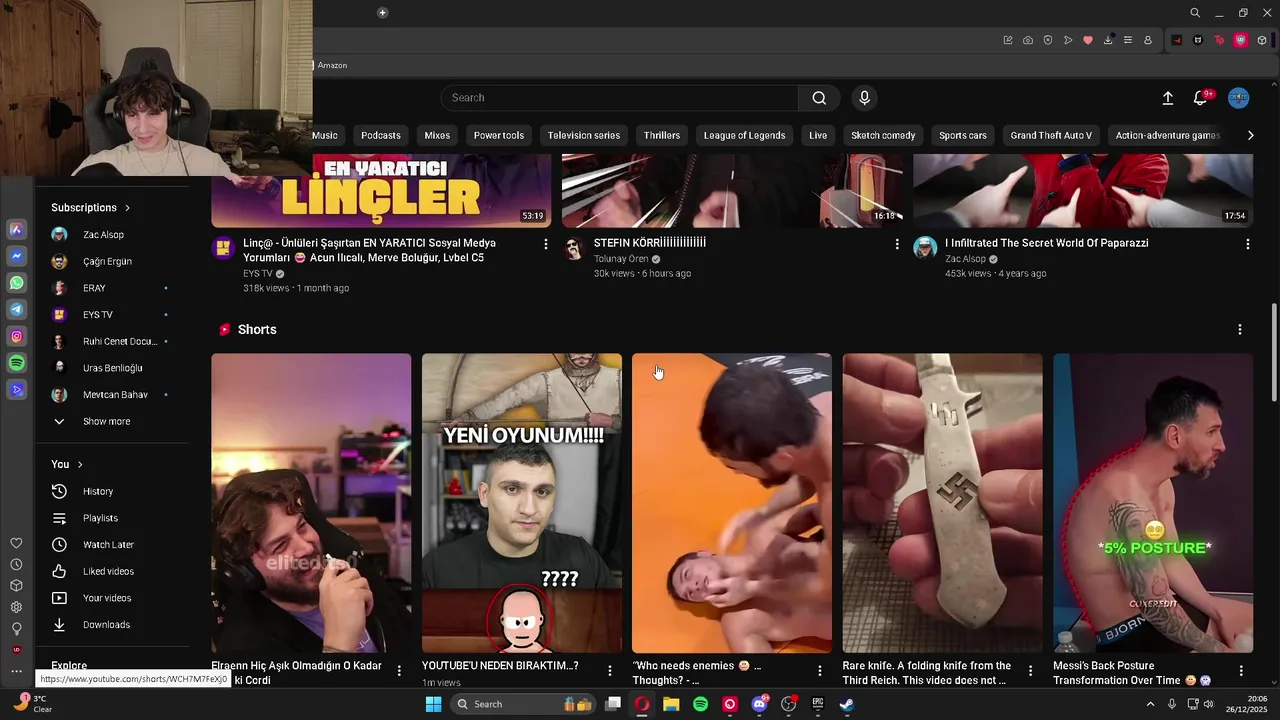Open Telegram in Opera sidebar
Image resolution: width=1280 pixels, height=720 pixels.
click(x=17, y=310)
